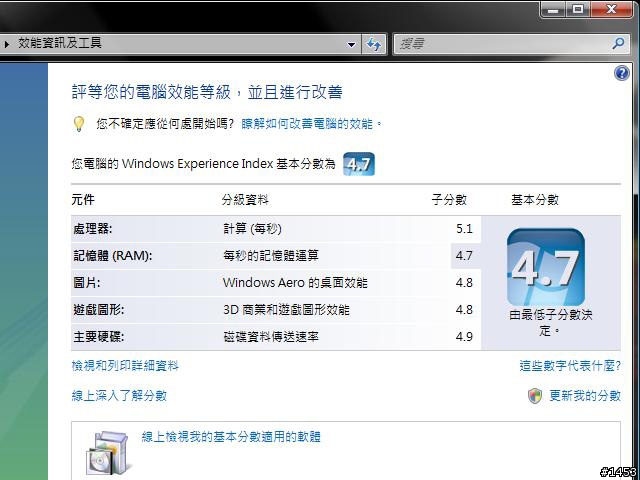Click the 分級資料 column header
Screen dimensions: 640x480
click(245, 200)
